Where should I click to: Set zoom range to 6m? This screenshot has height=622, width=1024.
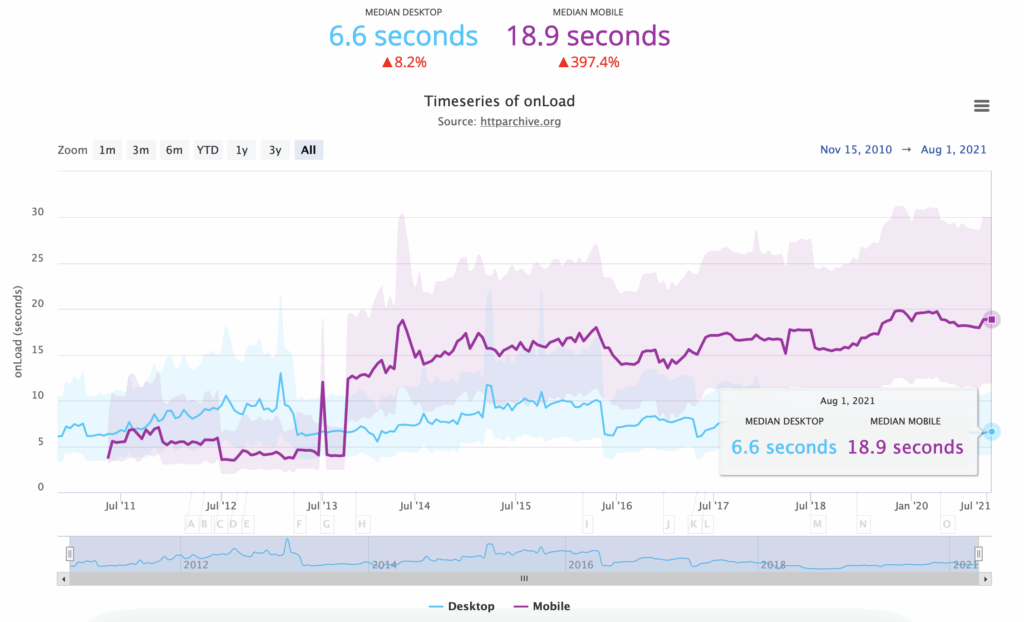(174, 150)
